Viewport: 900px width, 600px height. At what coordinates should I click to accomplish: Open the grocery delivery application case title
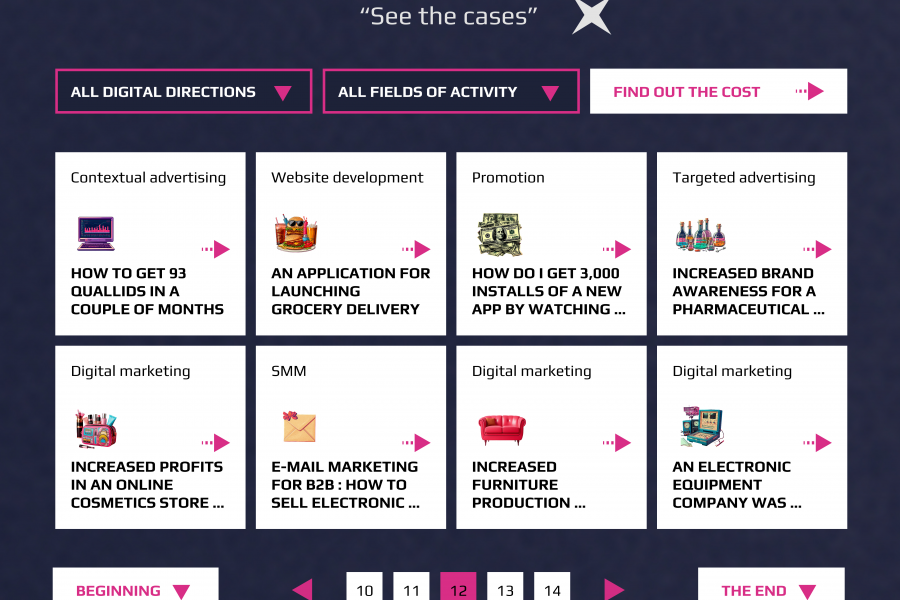[x=350, y=291]
